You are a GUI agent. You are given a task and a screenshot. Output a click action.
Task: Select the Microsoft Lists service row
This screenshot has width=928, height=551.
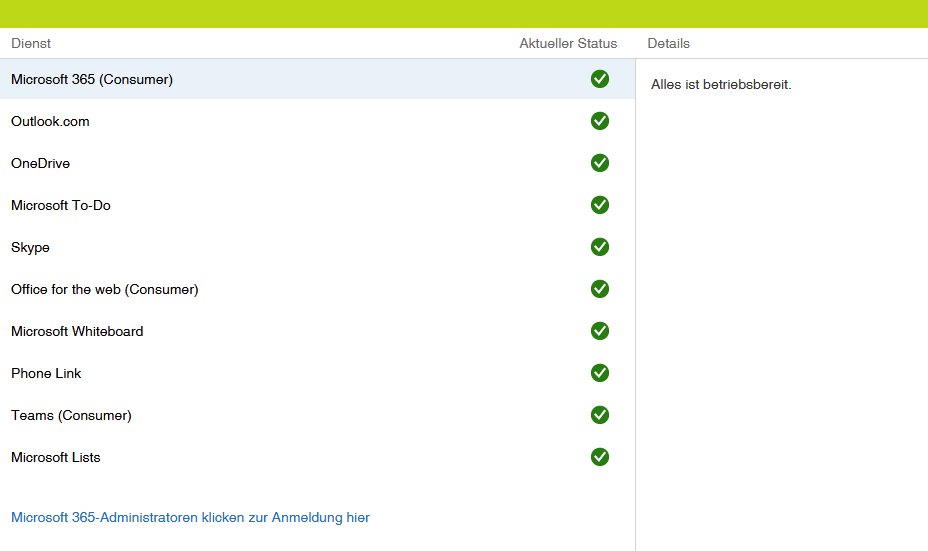click(317, 457)
